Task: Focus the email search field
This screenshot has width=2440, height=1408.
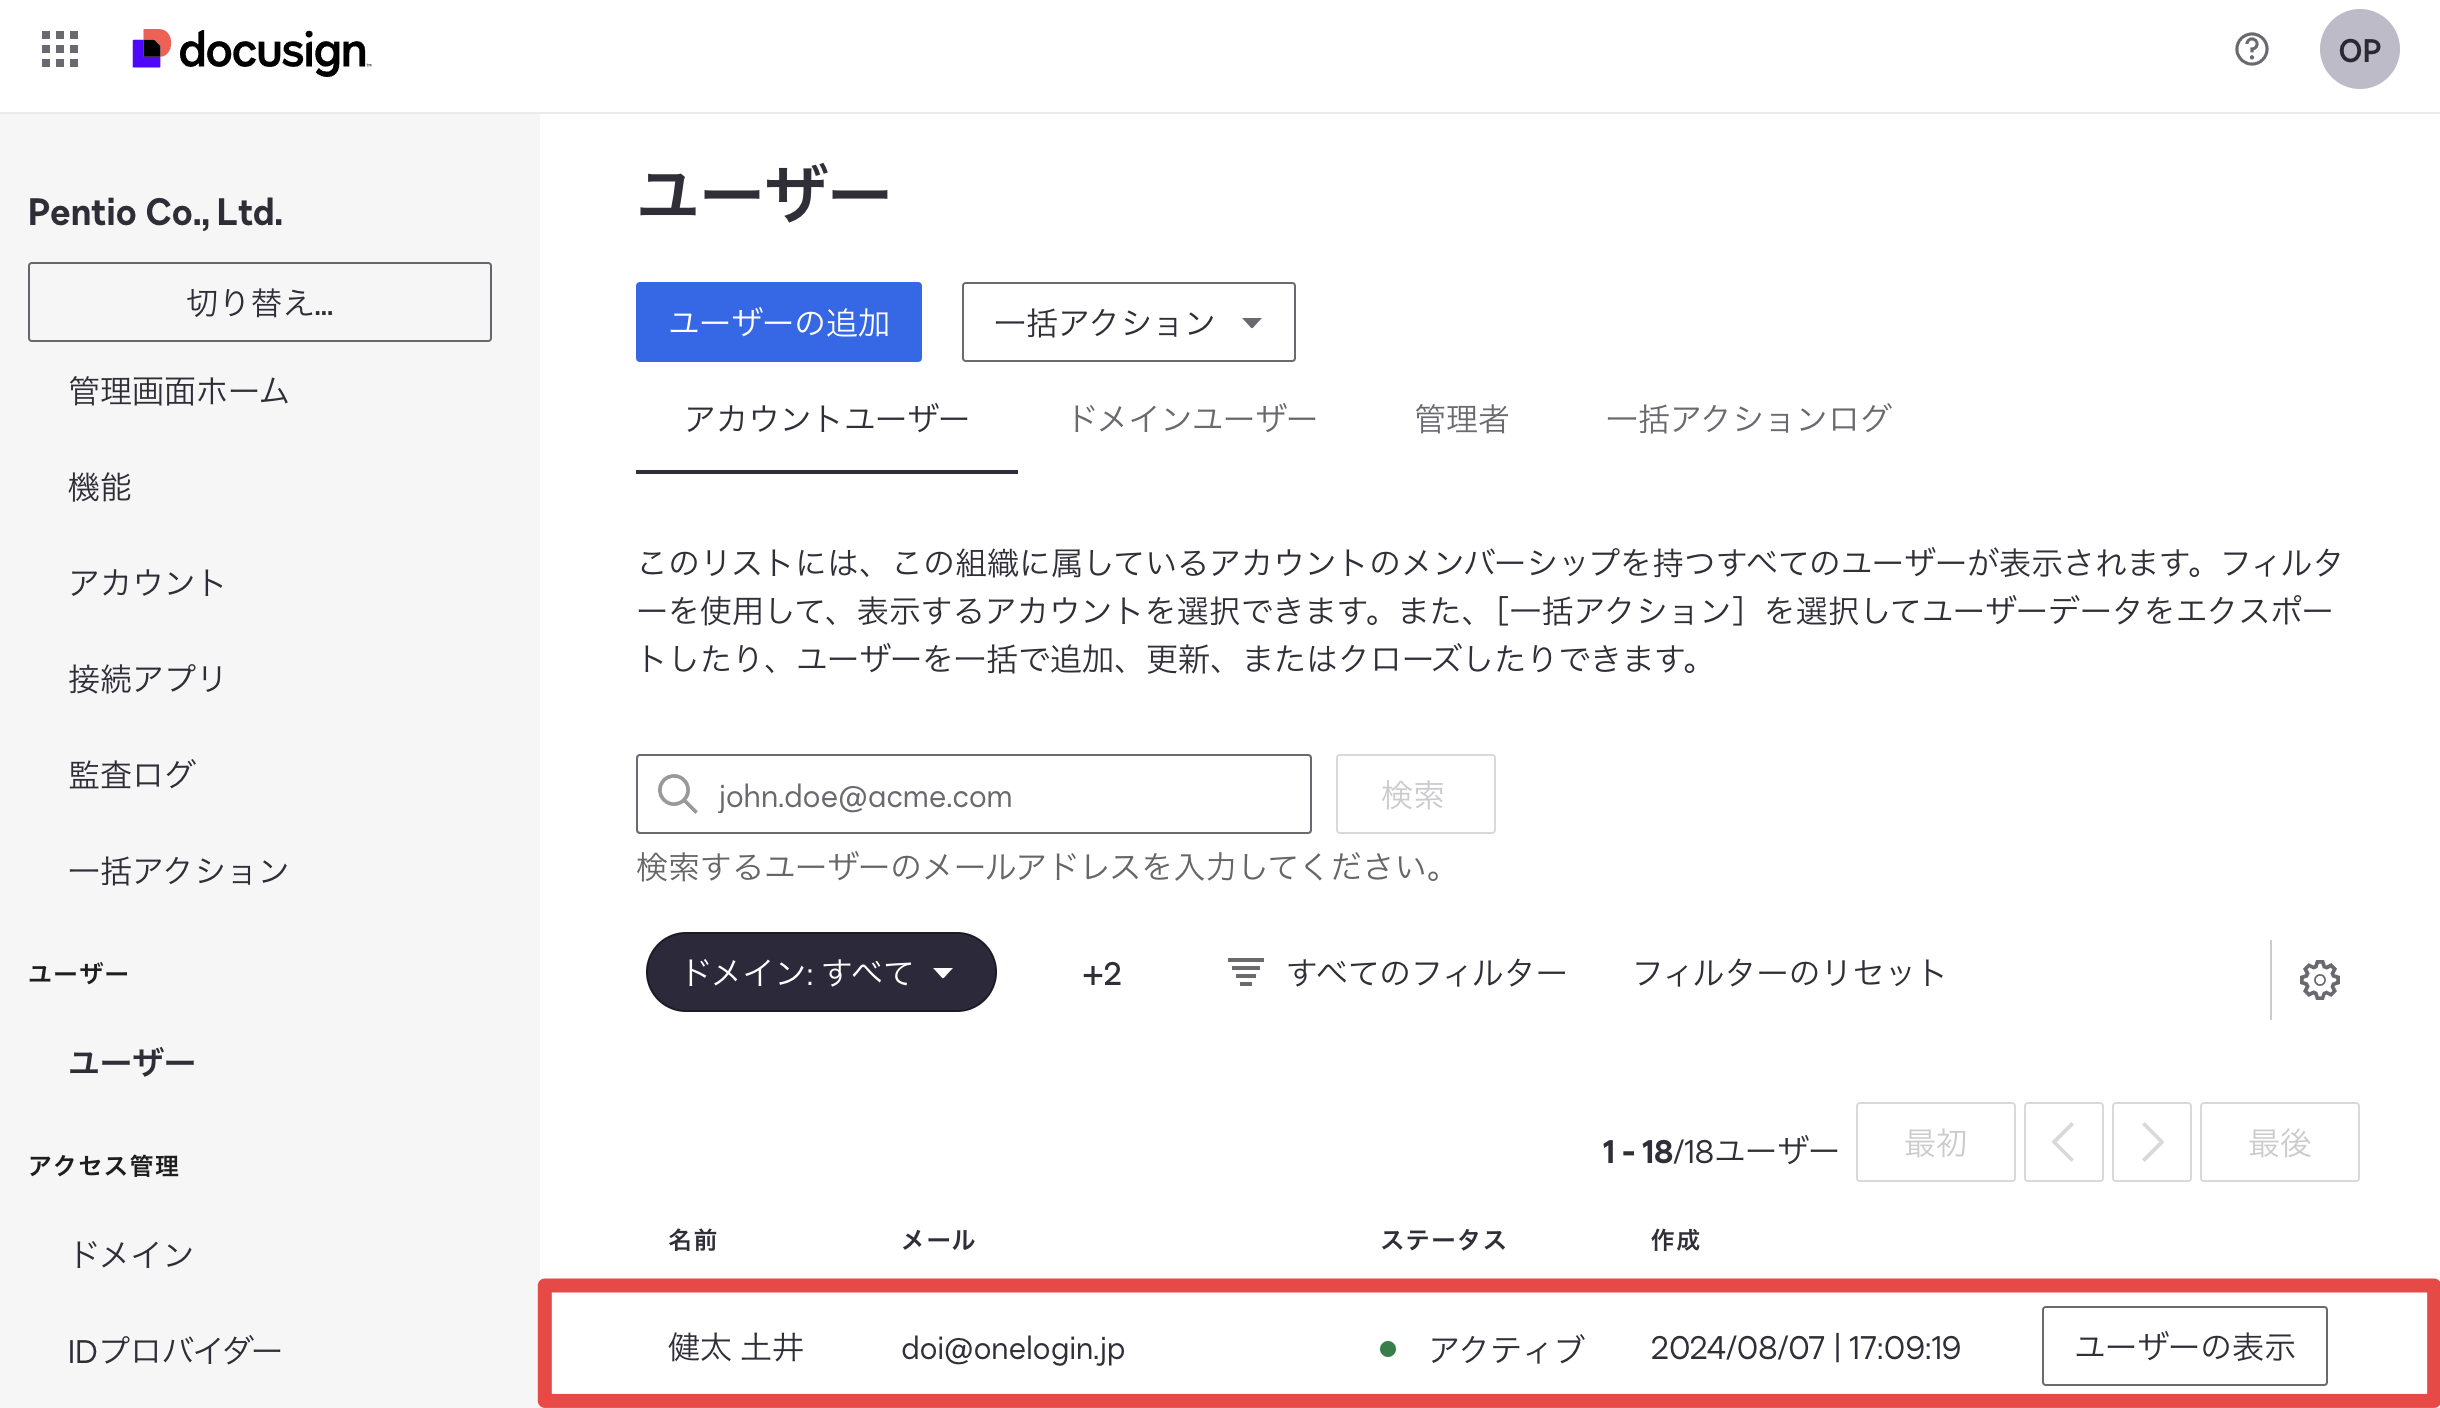Action: (974, 794)
